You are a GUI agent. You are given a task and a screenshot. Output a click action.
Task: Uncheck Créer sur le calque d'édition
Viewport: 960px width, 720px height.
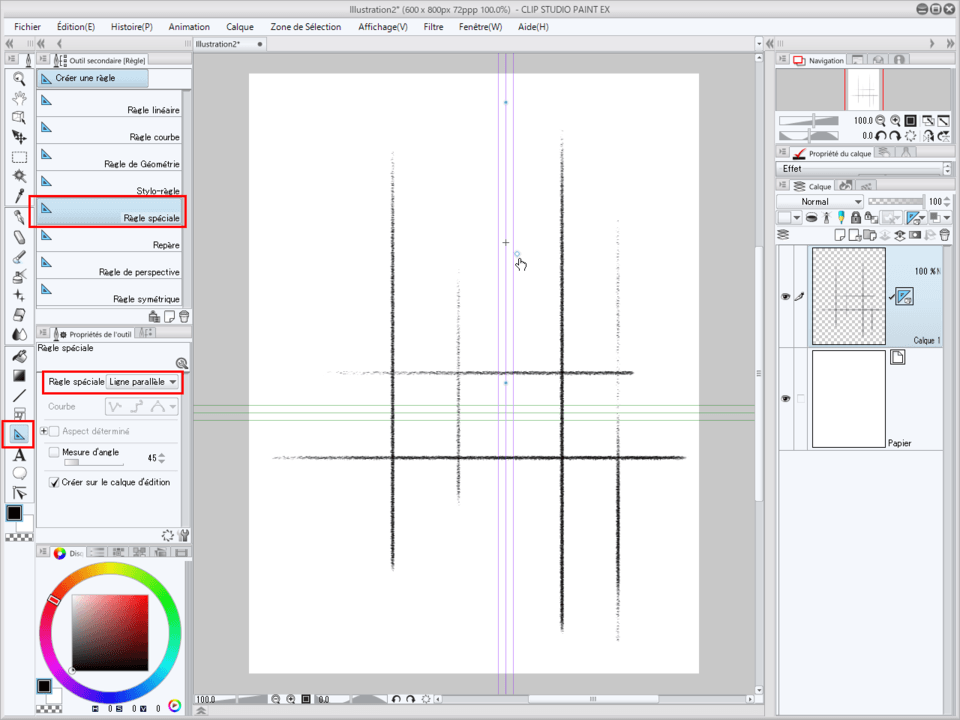pyautogui.click(x=55, y=482)
